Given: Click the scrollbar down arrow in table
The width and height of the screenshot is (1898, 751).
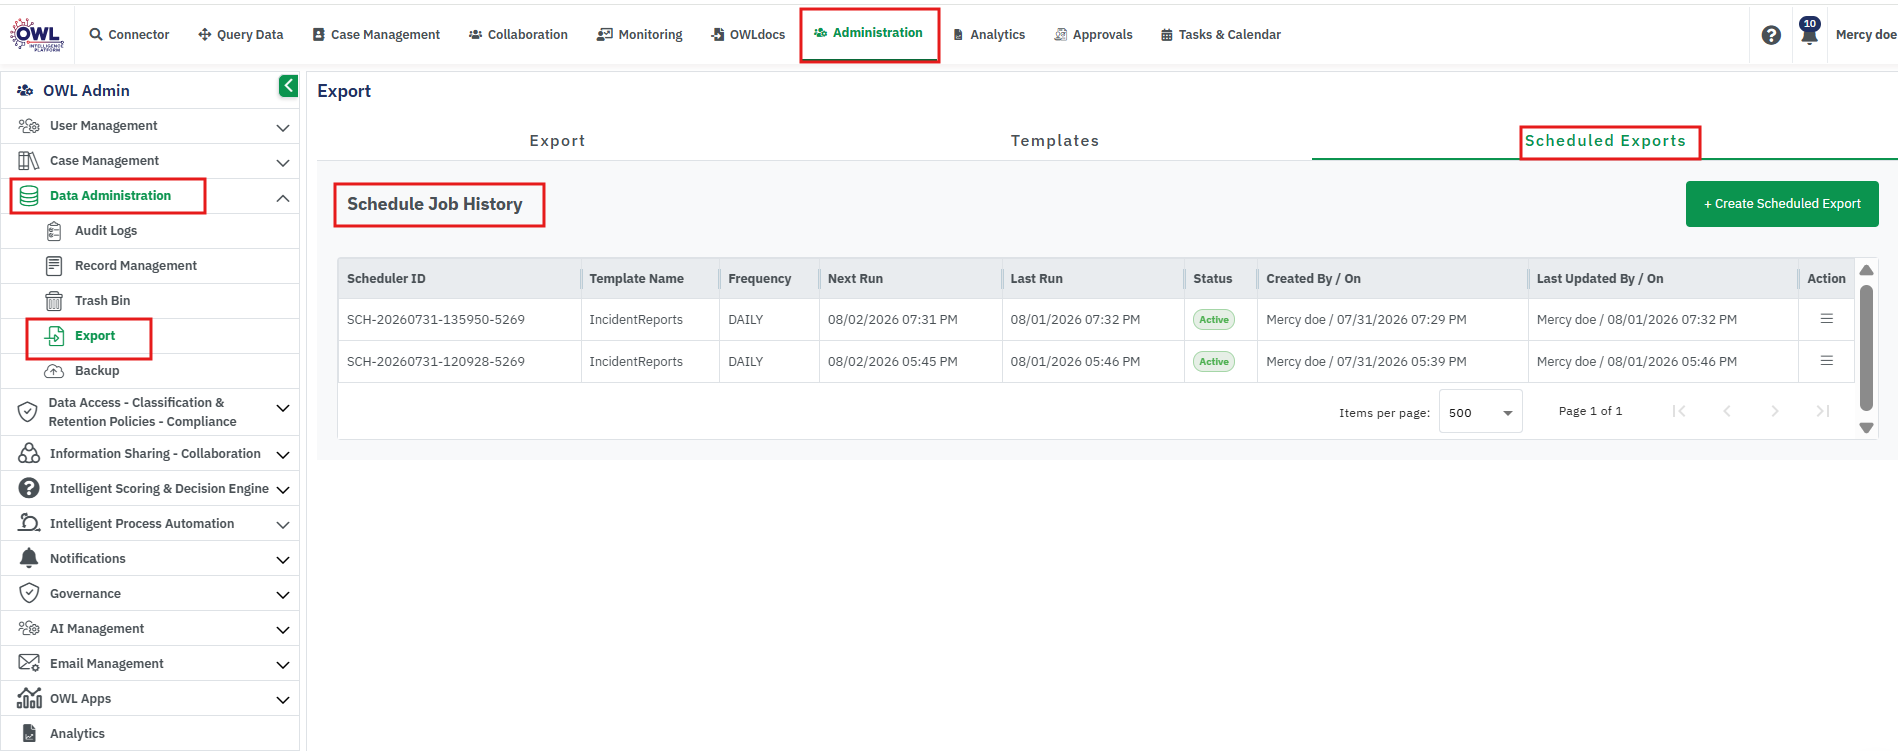Looking at the screenshot, I should (x=1866, y=428).
